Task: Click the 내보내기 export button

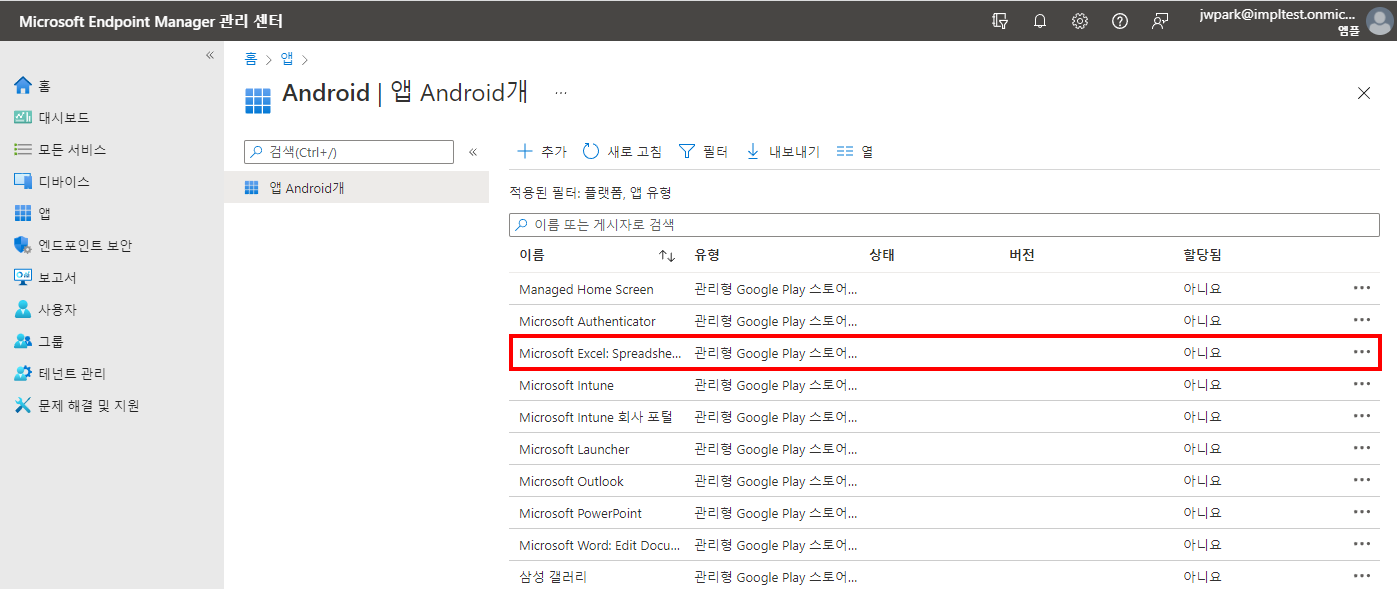Action: (783, 152)
